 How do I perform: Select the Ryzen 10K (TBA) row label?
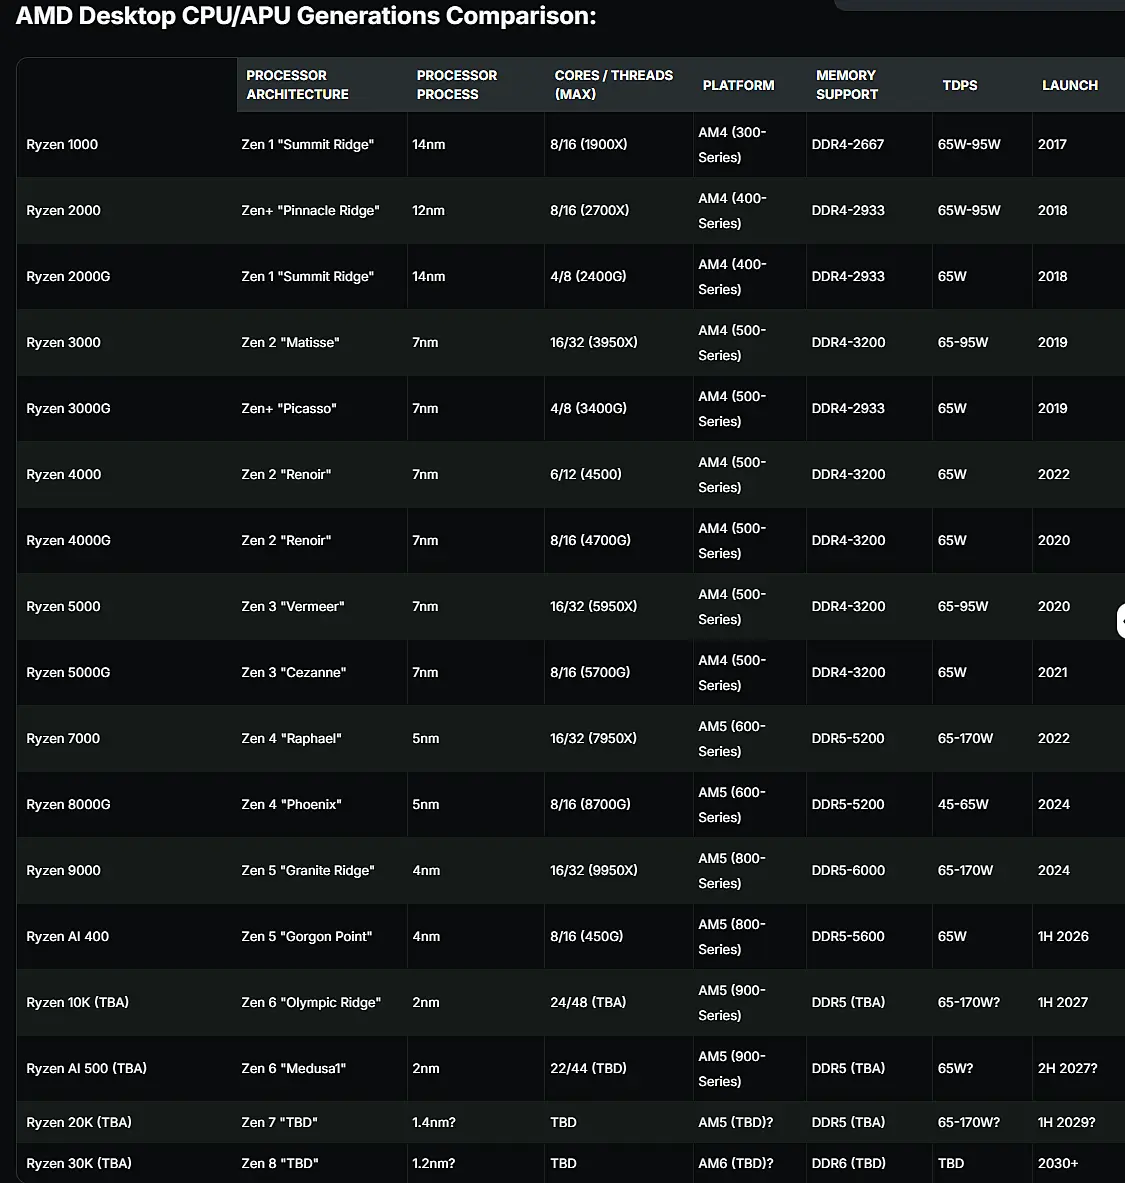77,1003
